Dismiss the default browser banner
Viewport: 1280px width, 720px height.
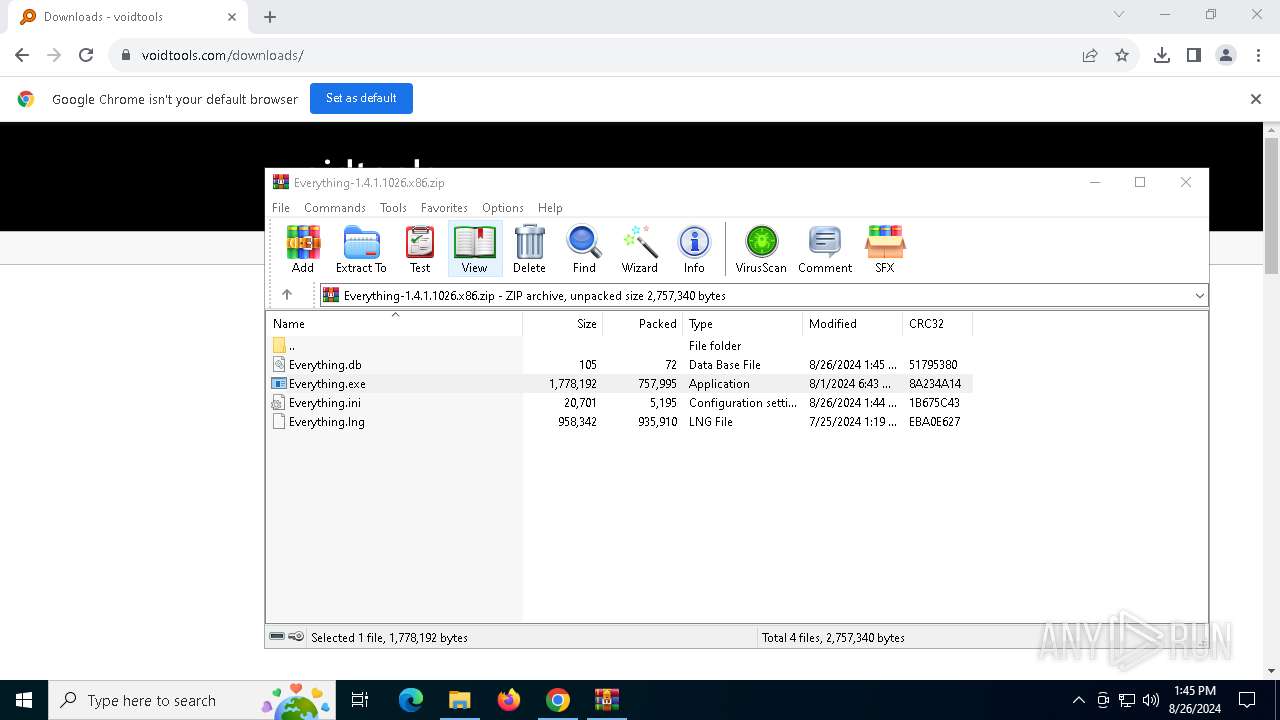pos(1256,99)
